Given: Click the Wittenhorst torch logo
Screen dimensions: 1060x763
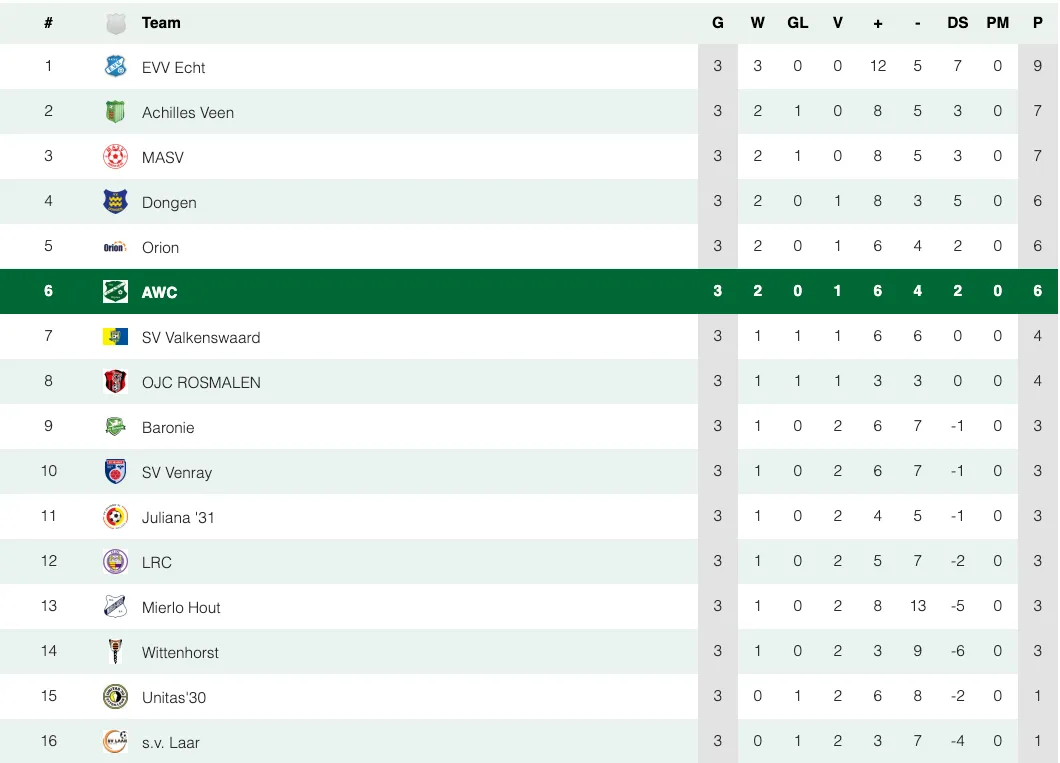Looking at the screenshot, I should pos(116,651).
